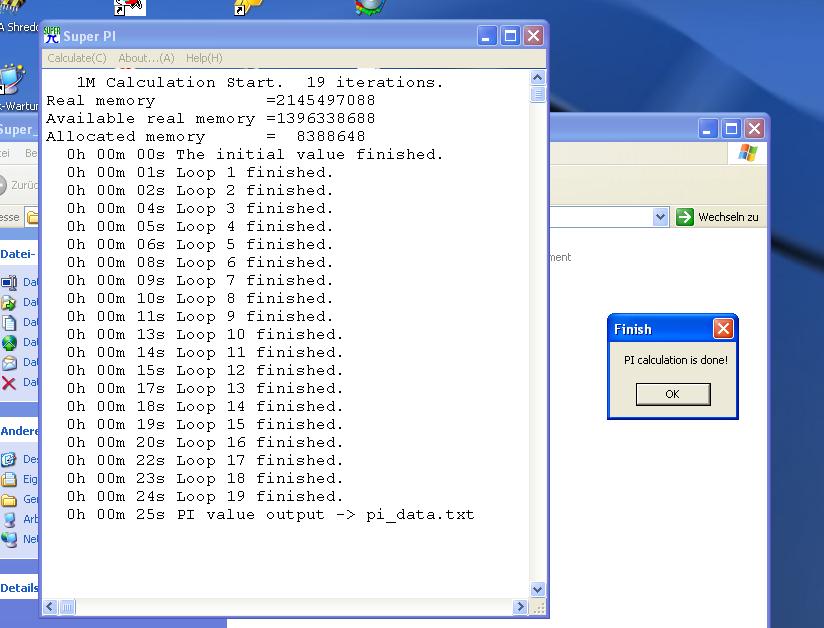
Task: Click the '1M Calculation Start. 19 iterations.' line
Action: [x=260, y=83]
